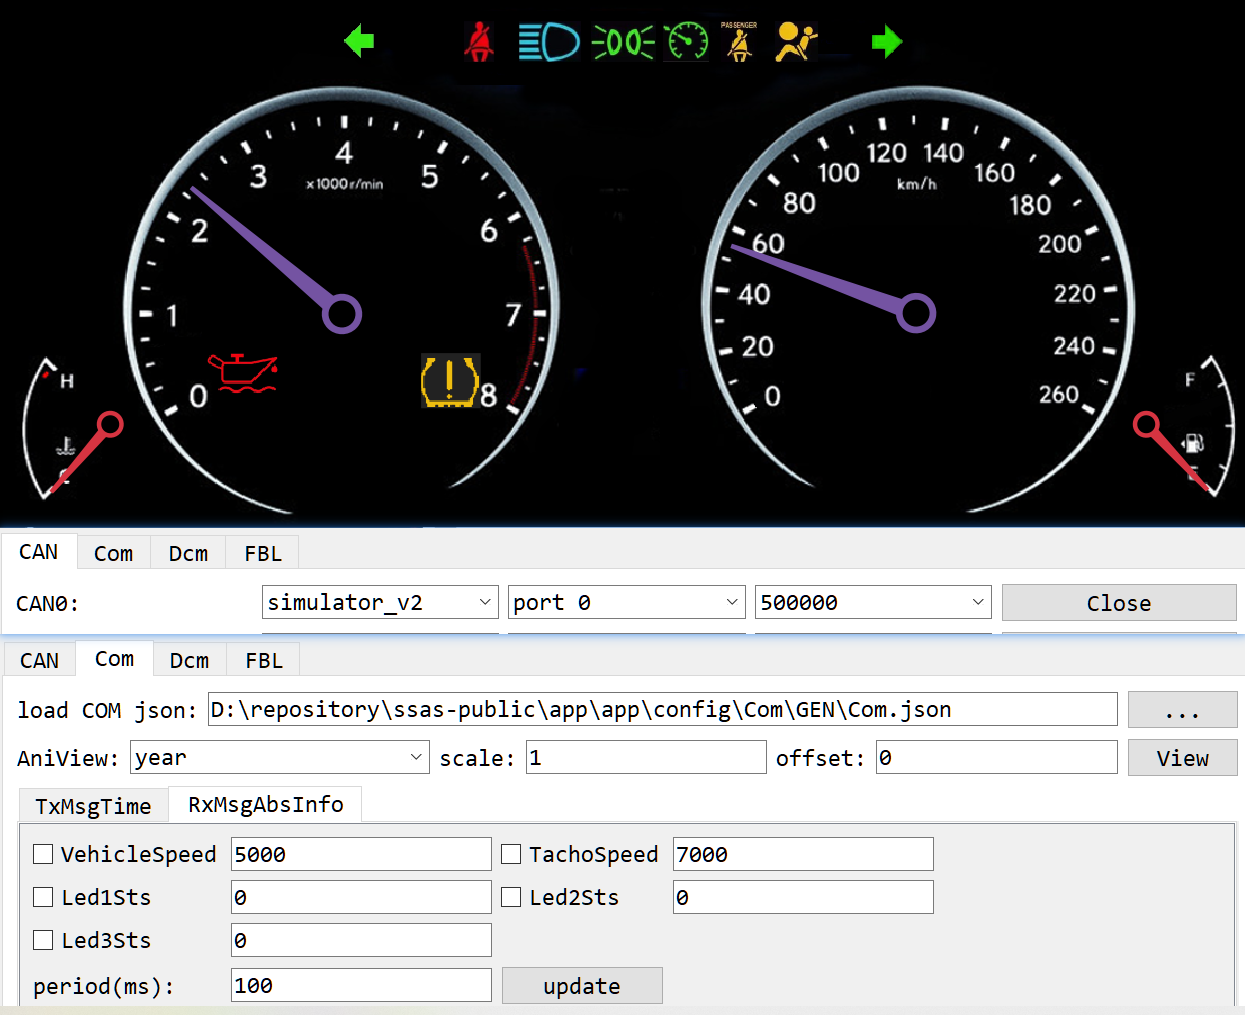Click the yellow airbag warning indicator
This screenshot has width=1245, height=1015.
(x=796, y=42)
